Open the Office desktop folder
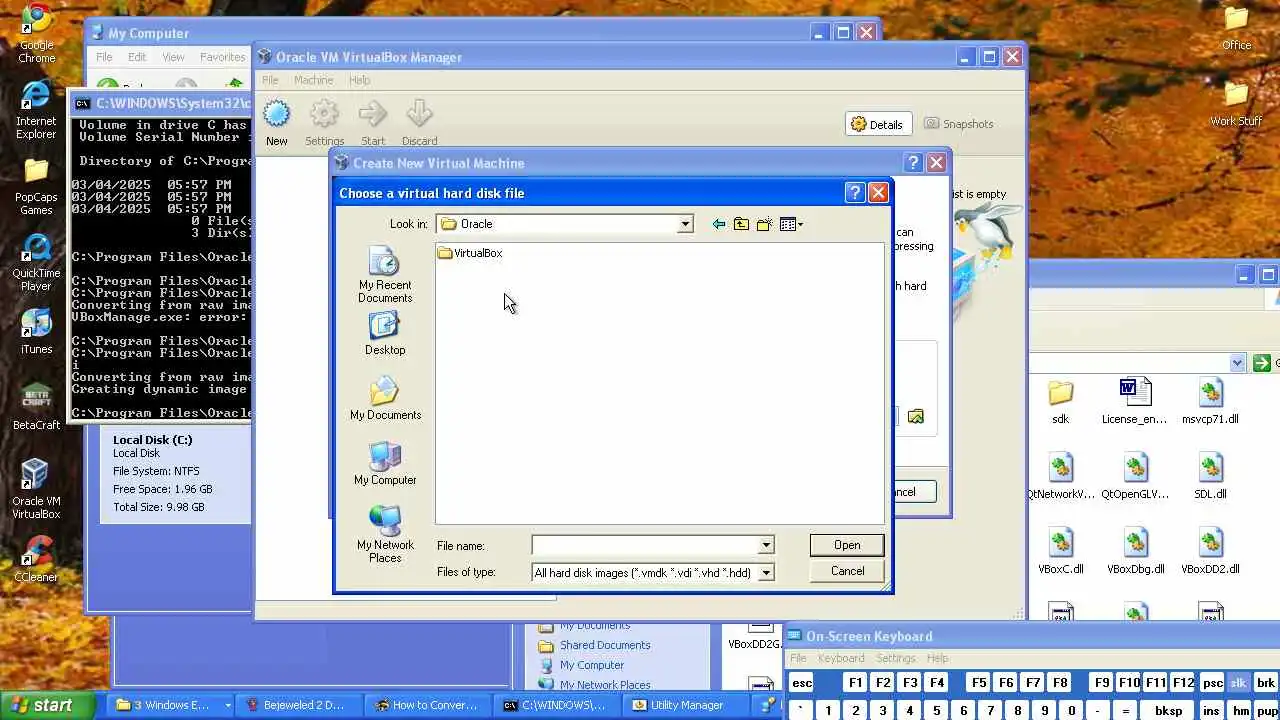Image resolution: width=1280 pixels, height=720 pixels. pos(1237,28)
